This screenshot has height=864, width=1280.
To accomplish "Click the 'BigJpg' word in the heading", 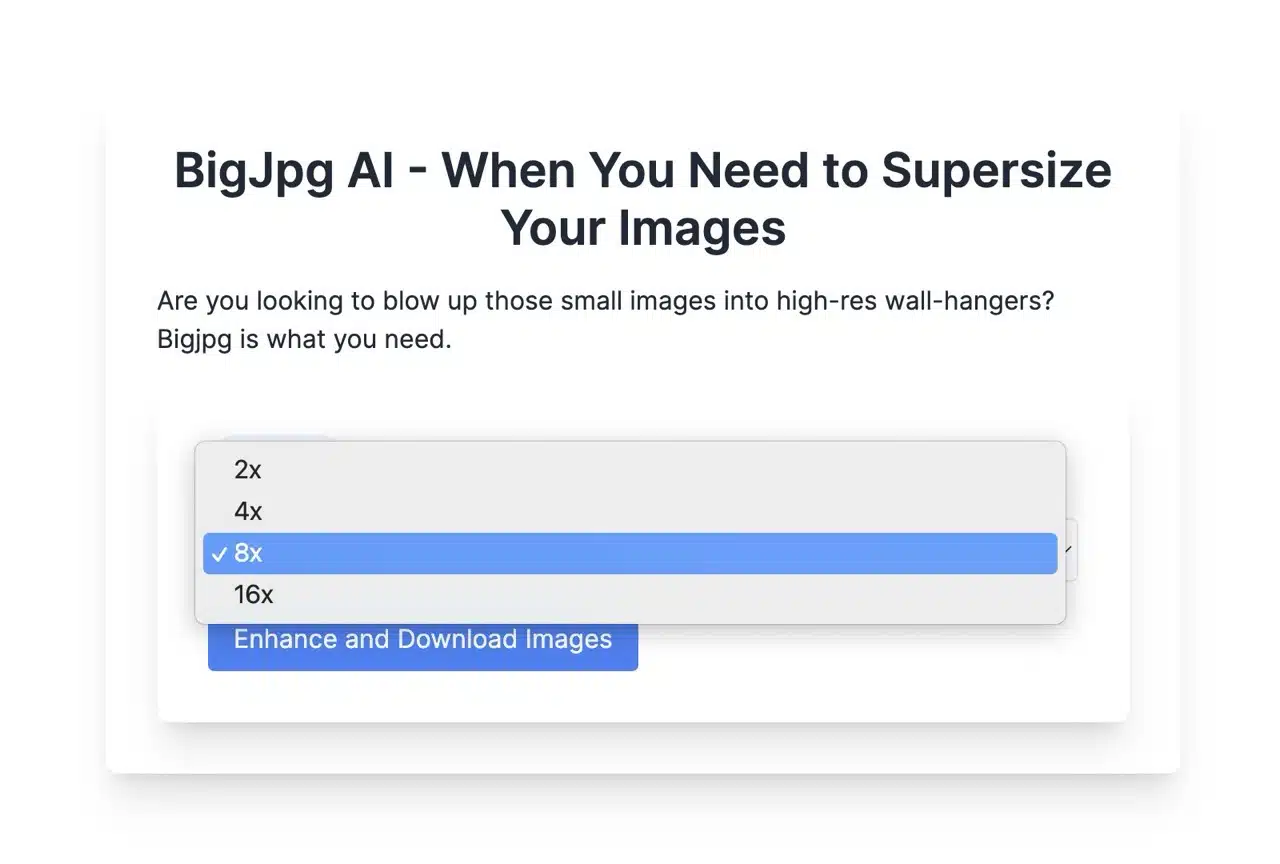I will point(252,170).
